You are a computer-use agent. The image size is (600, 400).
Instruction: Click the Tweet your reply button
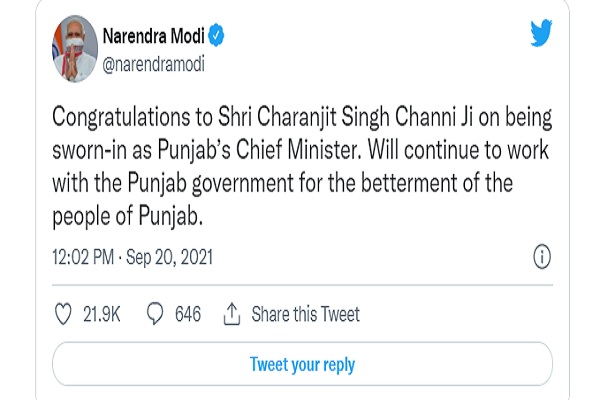(x=302, y=364)
